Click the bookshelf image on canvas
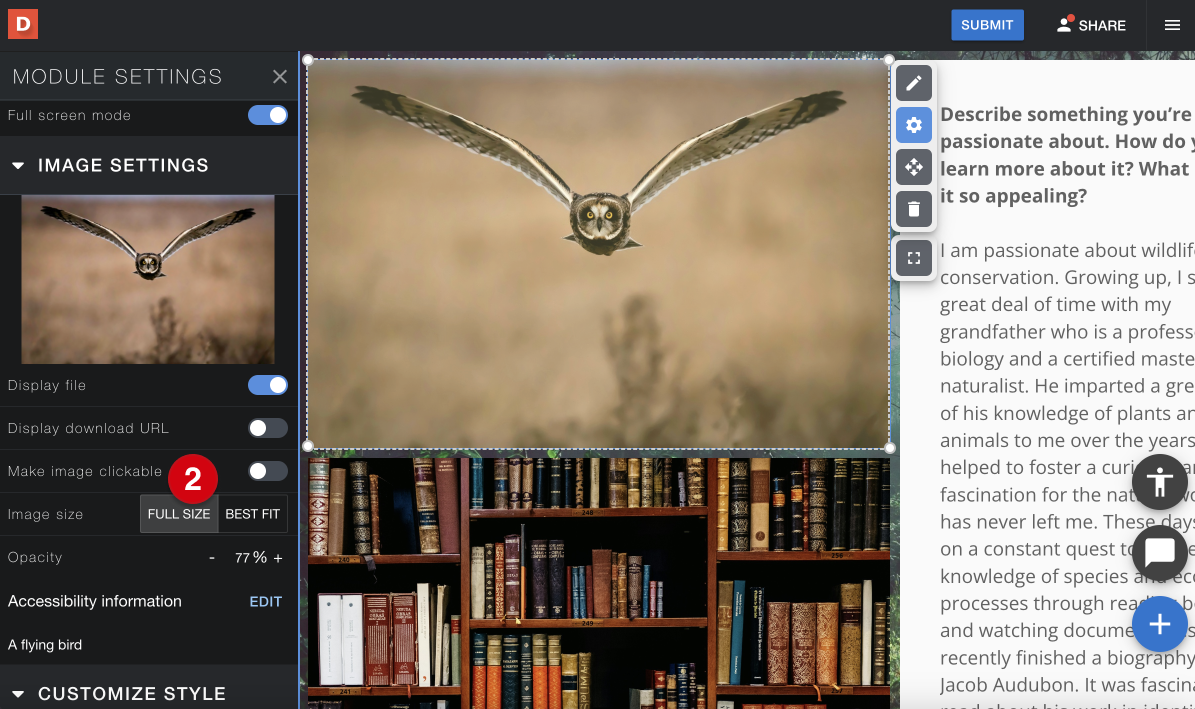Viewport: 1195px width, 709px height. 598,583
